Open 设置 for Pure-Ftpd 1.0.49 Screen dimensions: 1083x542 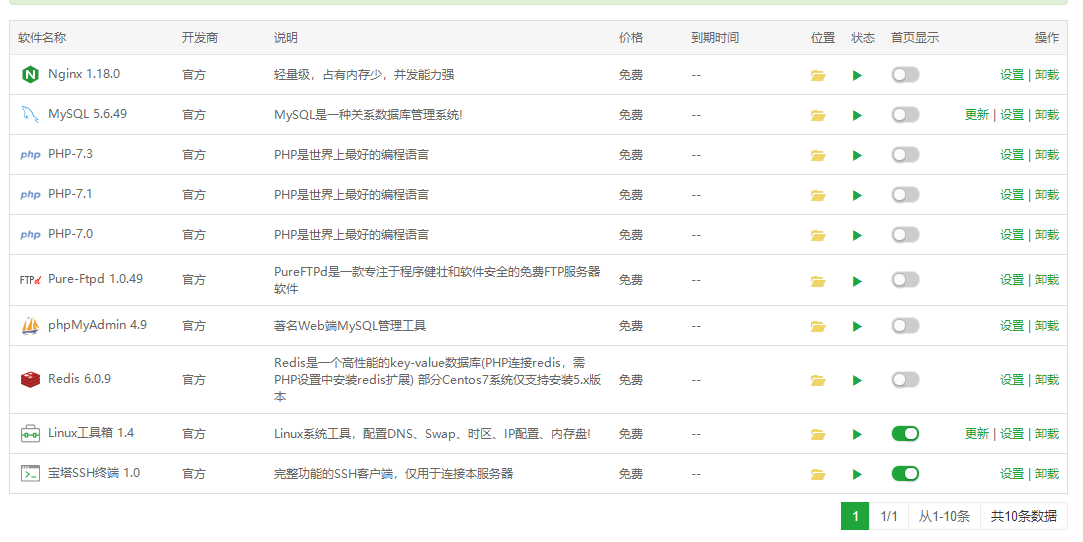(1012, 280)
